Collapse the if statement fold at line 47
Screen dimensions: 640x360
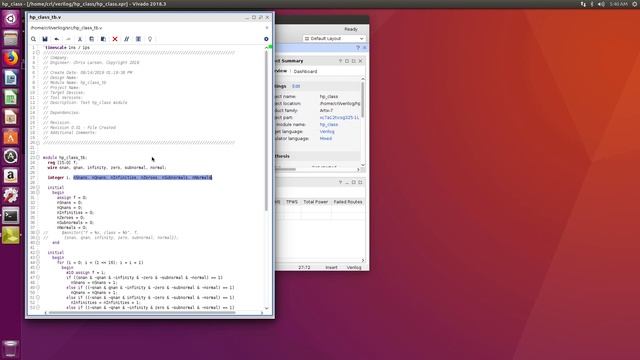coord(38,278)
